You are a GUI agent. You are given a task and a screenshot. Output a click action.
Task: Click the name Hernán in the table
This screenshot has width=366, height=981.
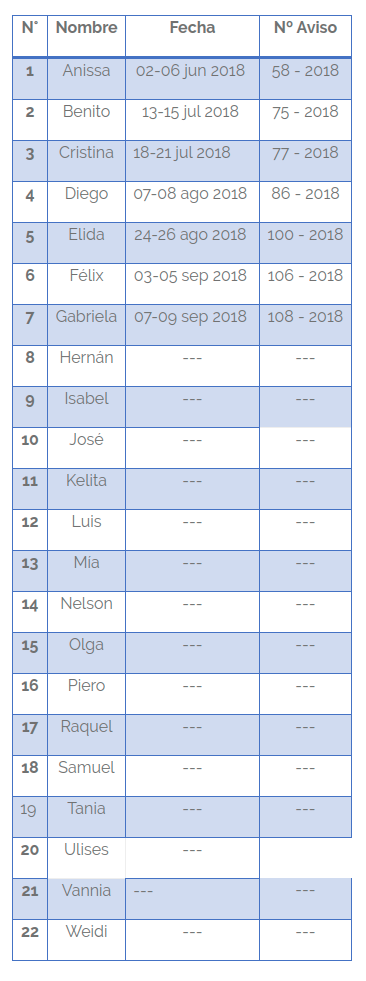click(86, 358)
